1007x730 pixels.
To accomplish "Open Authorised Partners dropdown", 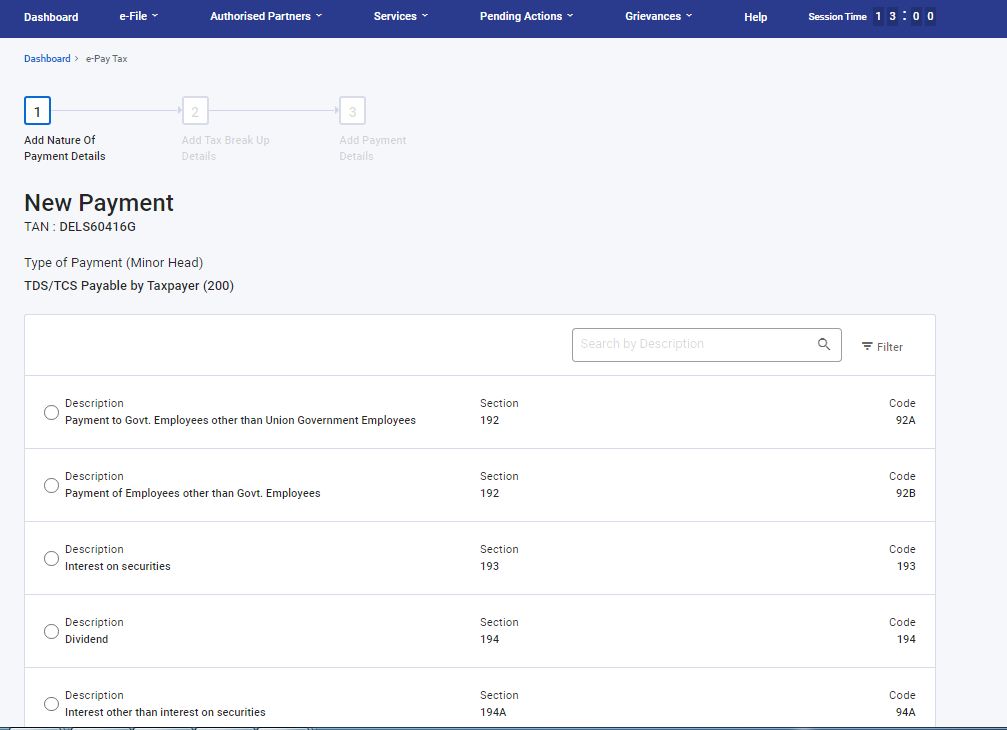I will coord(266,17).
